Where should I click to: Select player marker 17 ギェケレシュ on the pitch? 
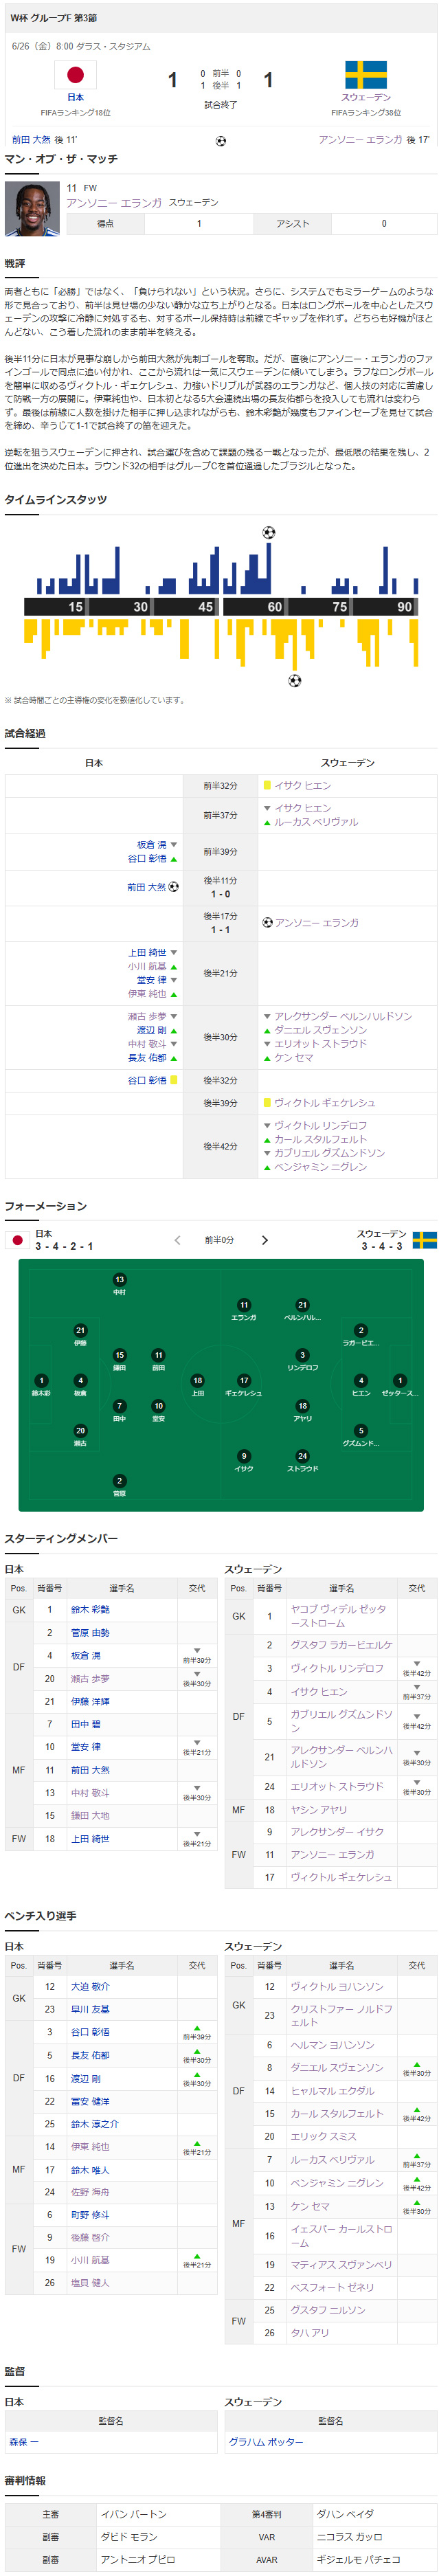click(x=244, y=1386)
